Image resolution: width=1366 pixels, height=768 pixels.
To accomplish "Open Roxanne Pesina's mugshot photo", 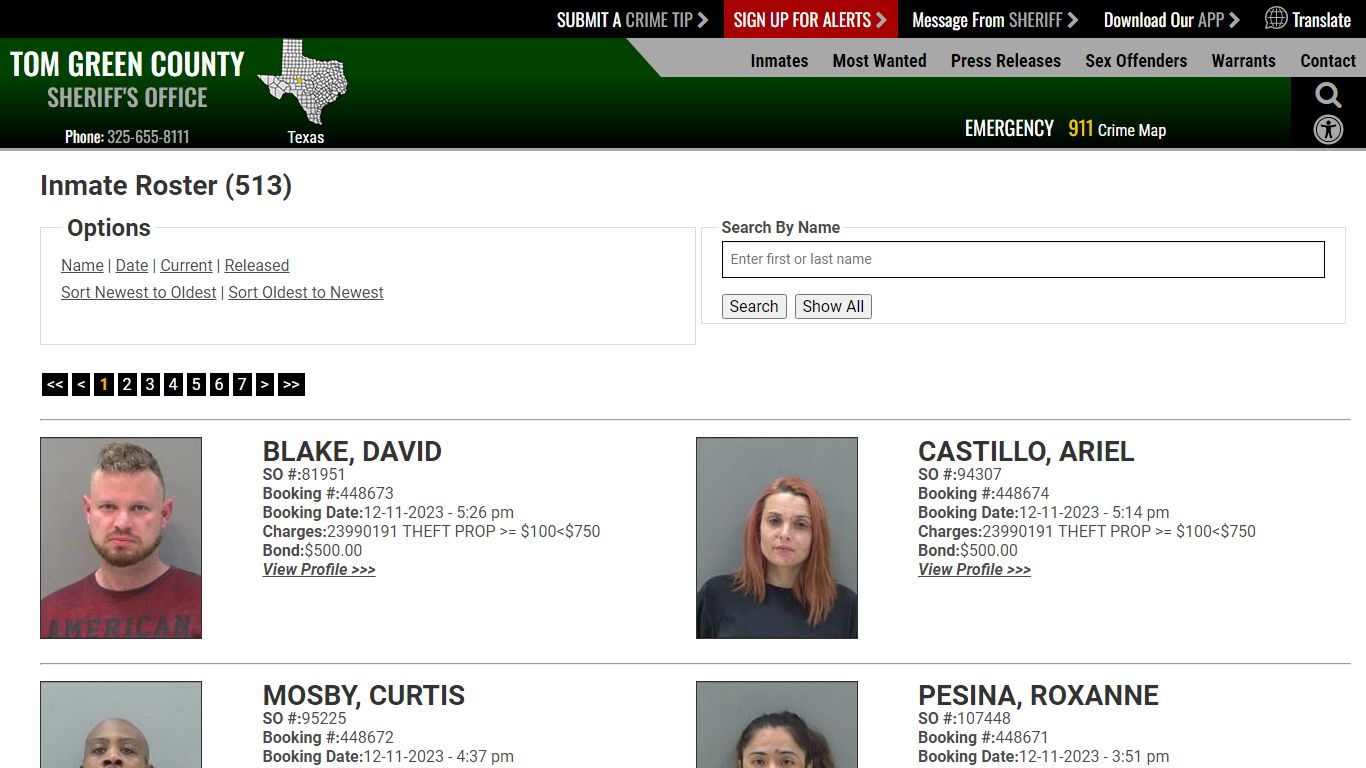I will click(x=777, y=725).
